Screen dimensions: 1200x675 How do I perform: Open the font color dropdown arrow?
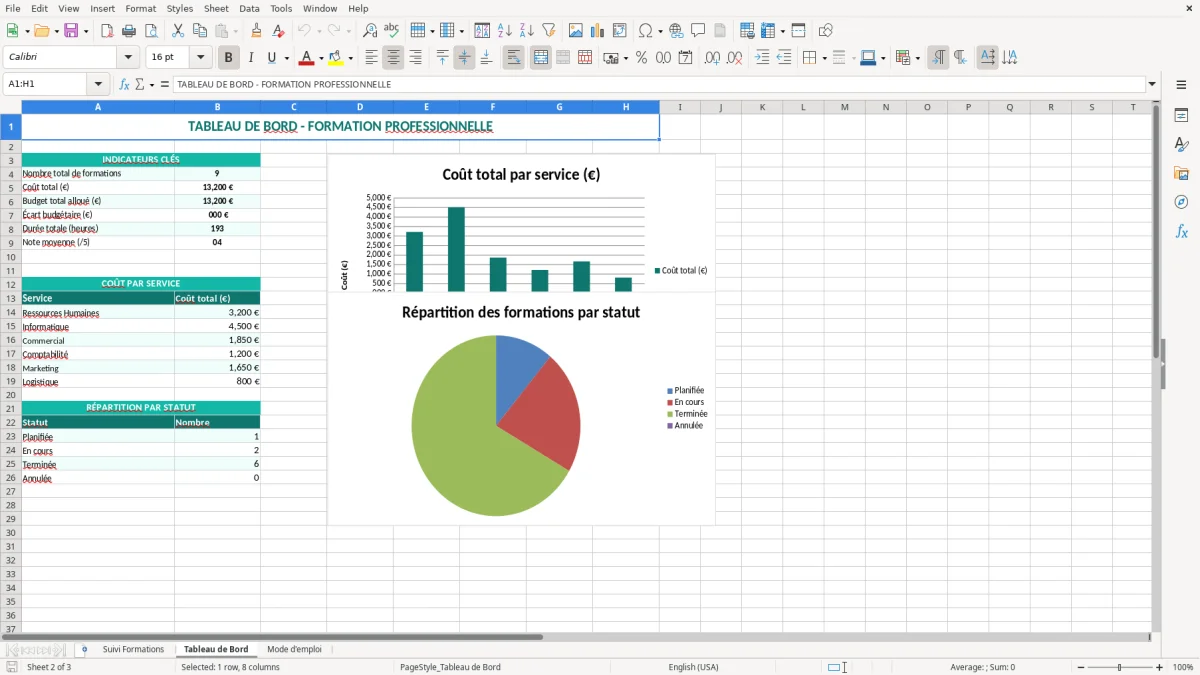[x=320, y=58]
